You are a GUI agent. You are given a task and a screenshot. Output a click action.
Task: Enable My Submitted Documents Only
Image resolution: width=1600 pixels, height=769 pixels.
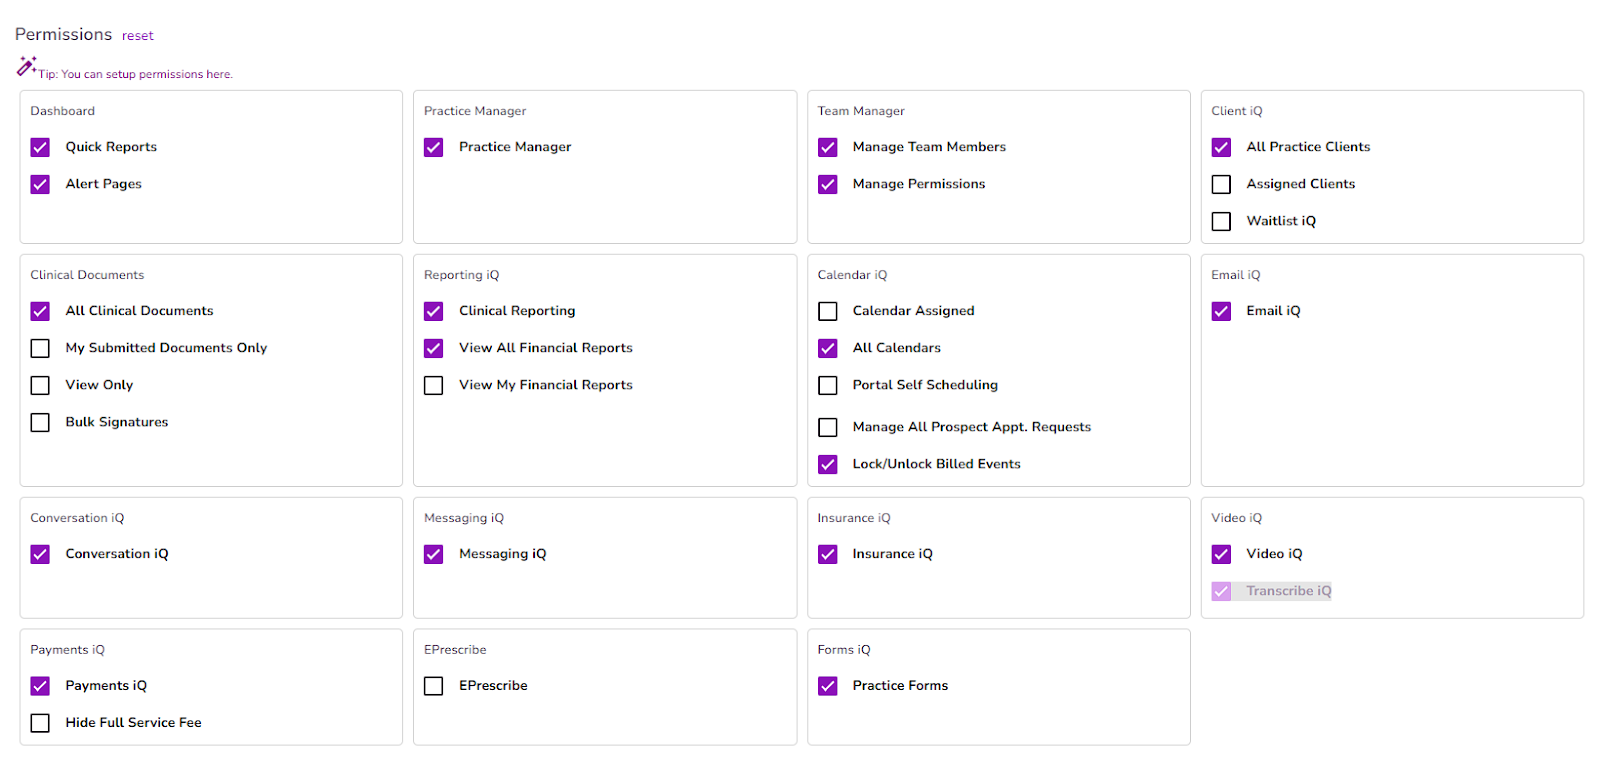tap(40, 348)
